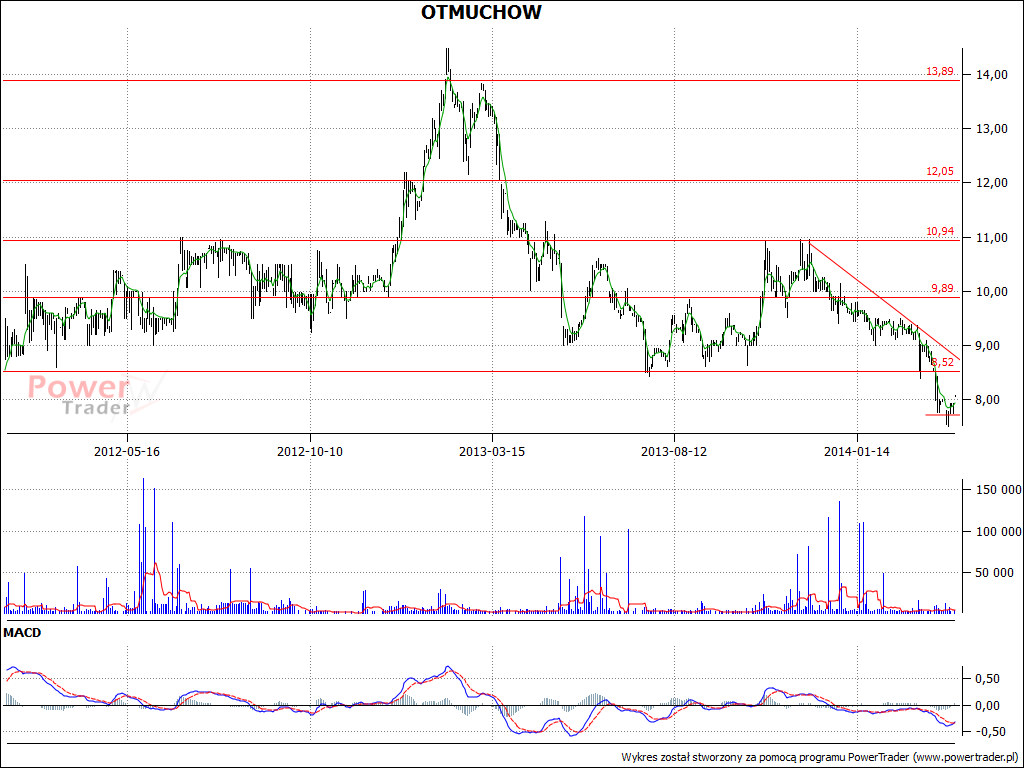This screenshot has width=1024, height=768.
Task: Click the MACD indicator label
Action: (22, 633)
